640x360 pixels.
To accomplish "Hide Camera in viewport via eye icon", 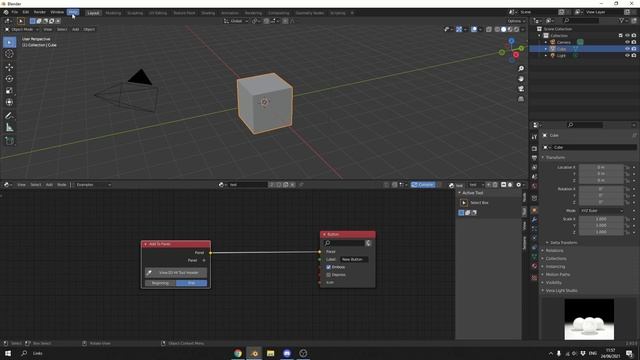I will (627, 42).
